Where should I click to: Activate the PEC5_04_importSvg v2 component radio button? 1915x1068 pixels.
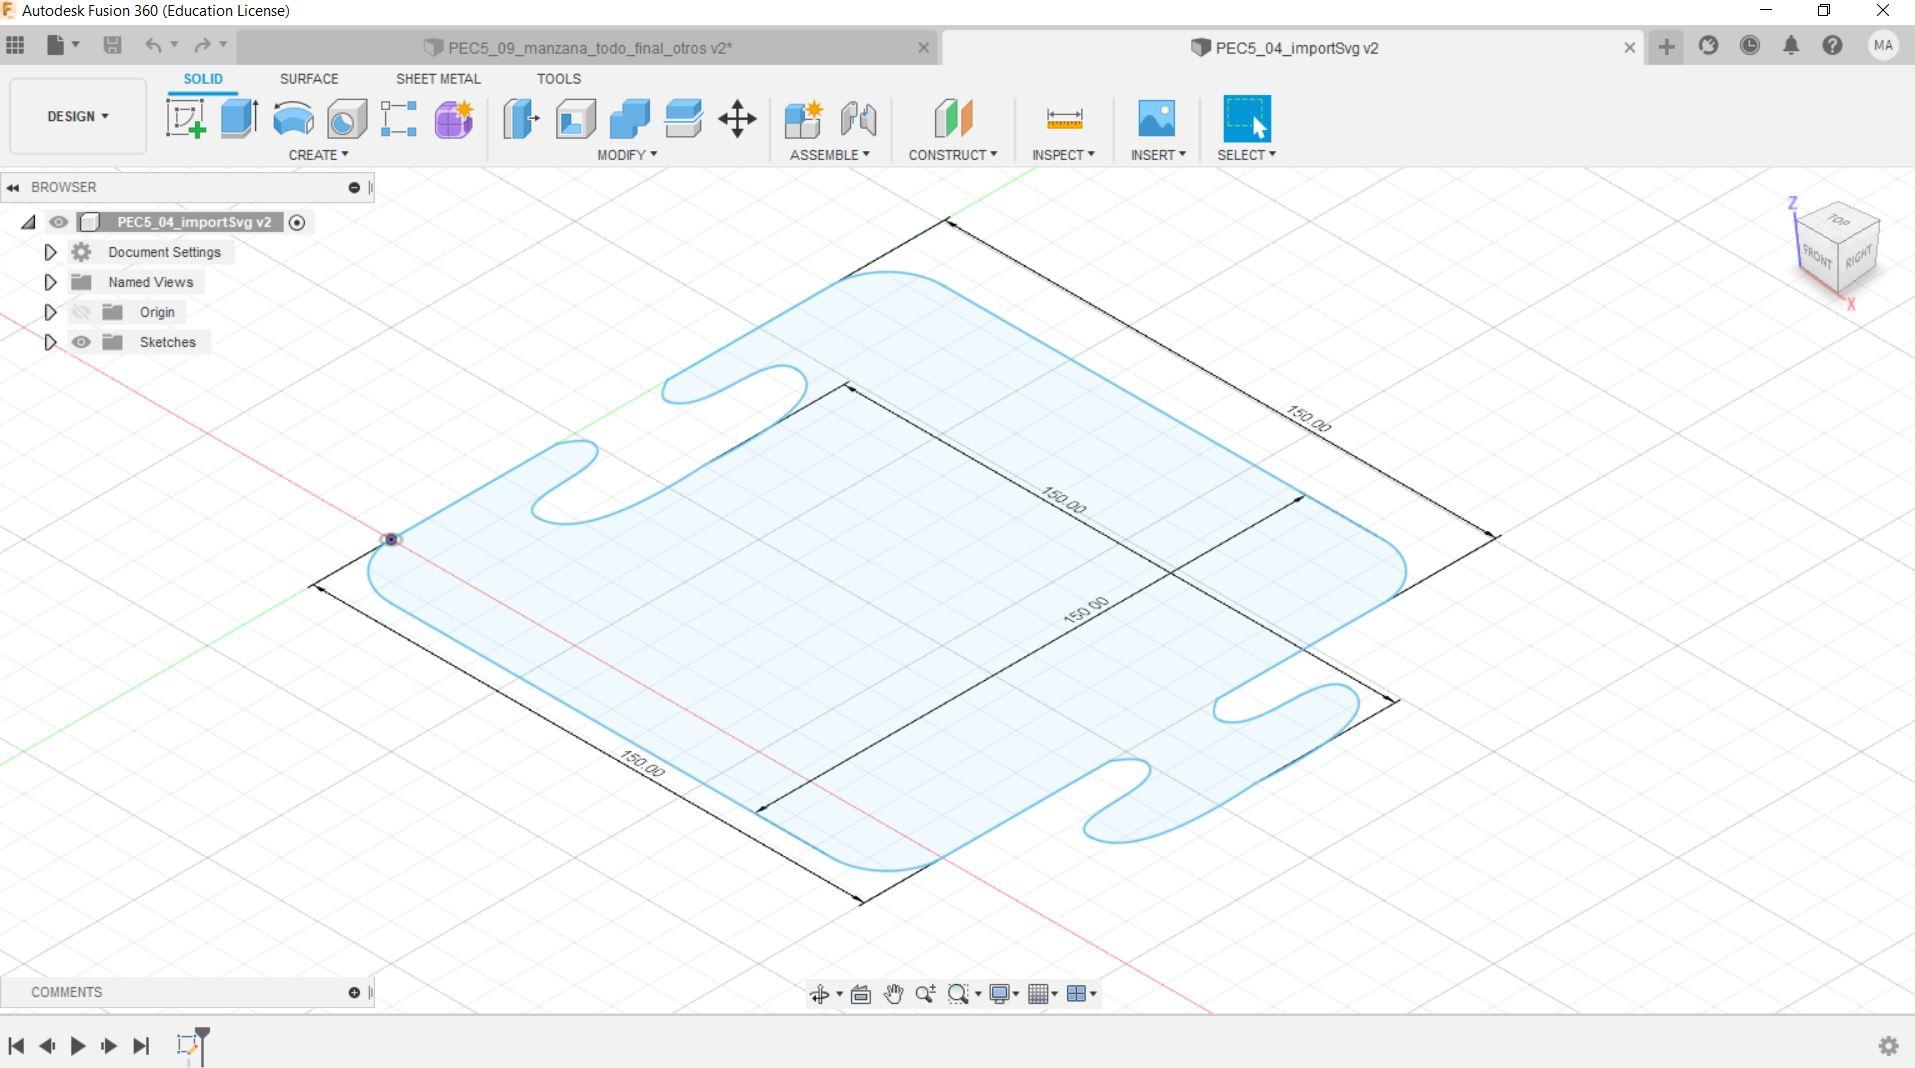[x=297, y=222]
